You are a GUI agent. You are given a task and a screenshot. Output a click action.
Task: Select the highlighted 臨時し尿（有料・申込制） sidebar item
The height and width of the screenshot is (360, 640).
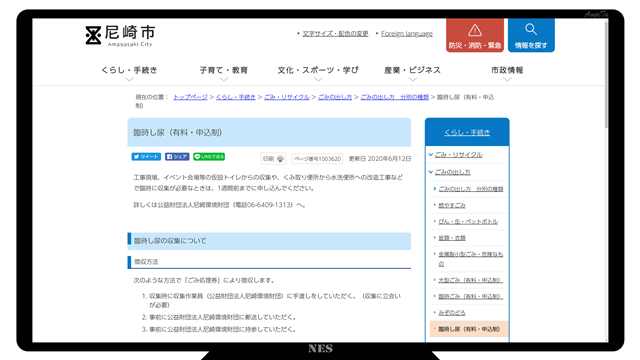pyautogui.click(x=469, y=329)
